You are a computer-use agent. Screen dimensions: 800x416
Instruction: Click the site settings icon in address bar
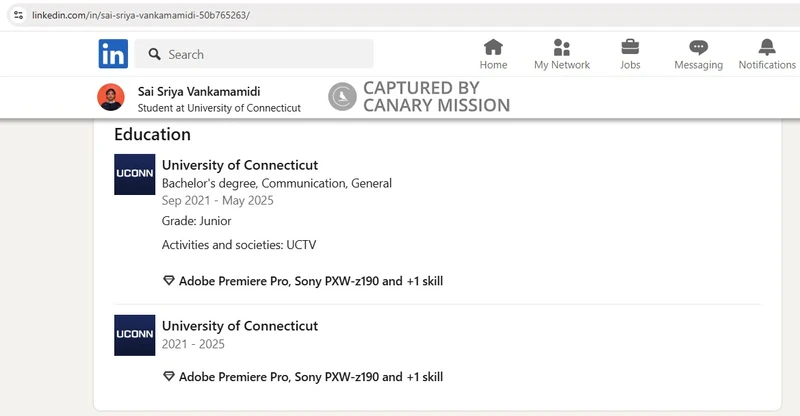coord(18,15)
